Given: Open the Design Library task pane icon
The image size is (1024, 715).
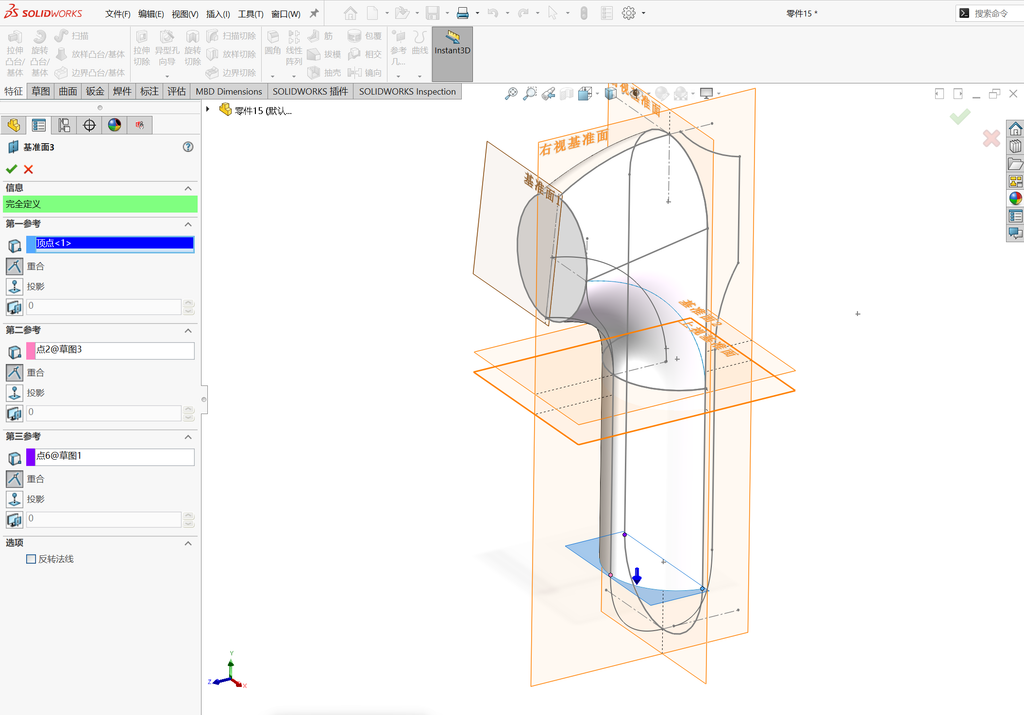Looking at the screenshot, I should click(1016, 146).
